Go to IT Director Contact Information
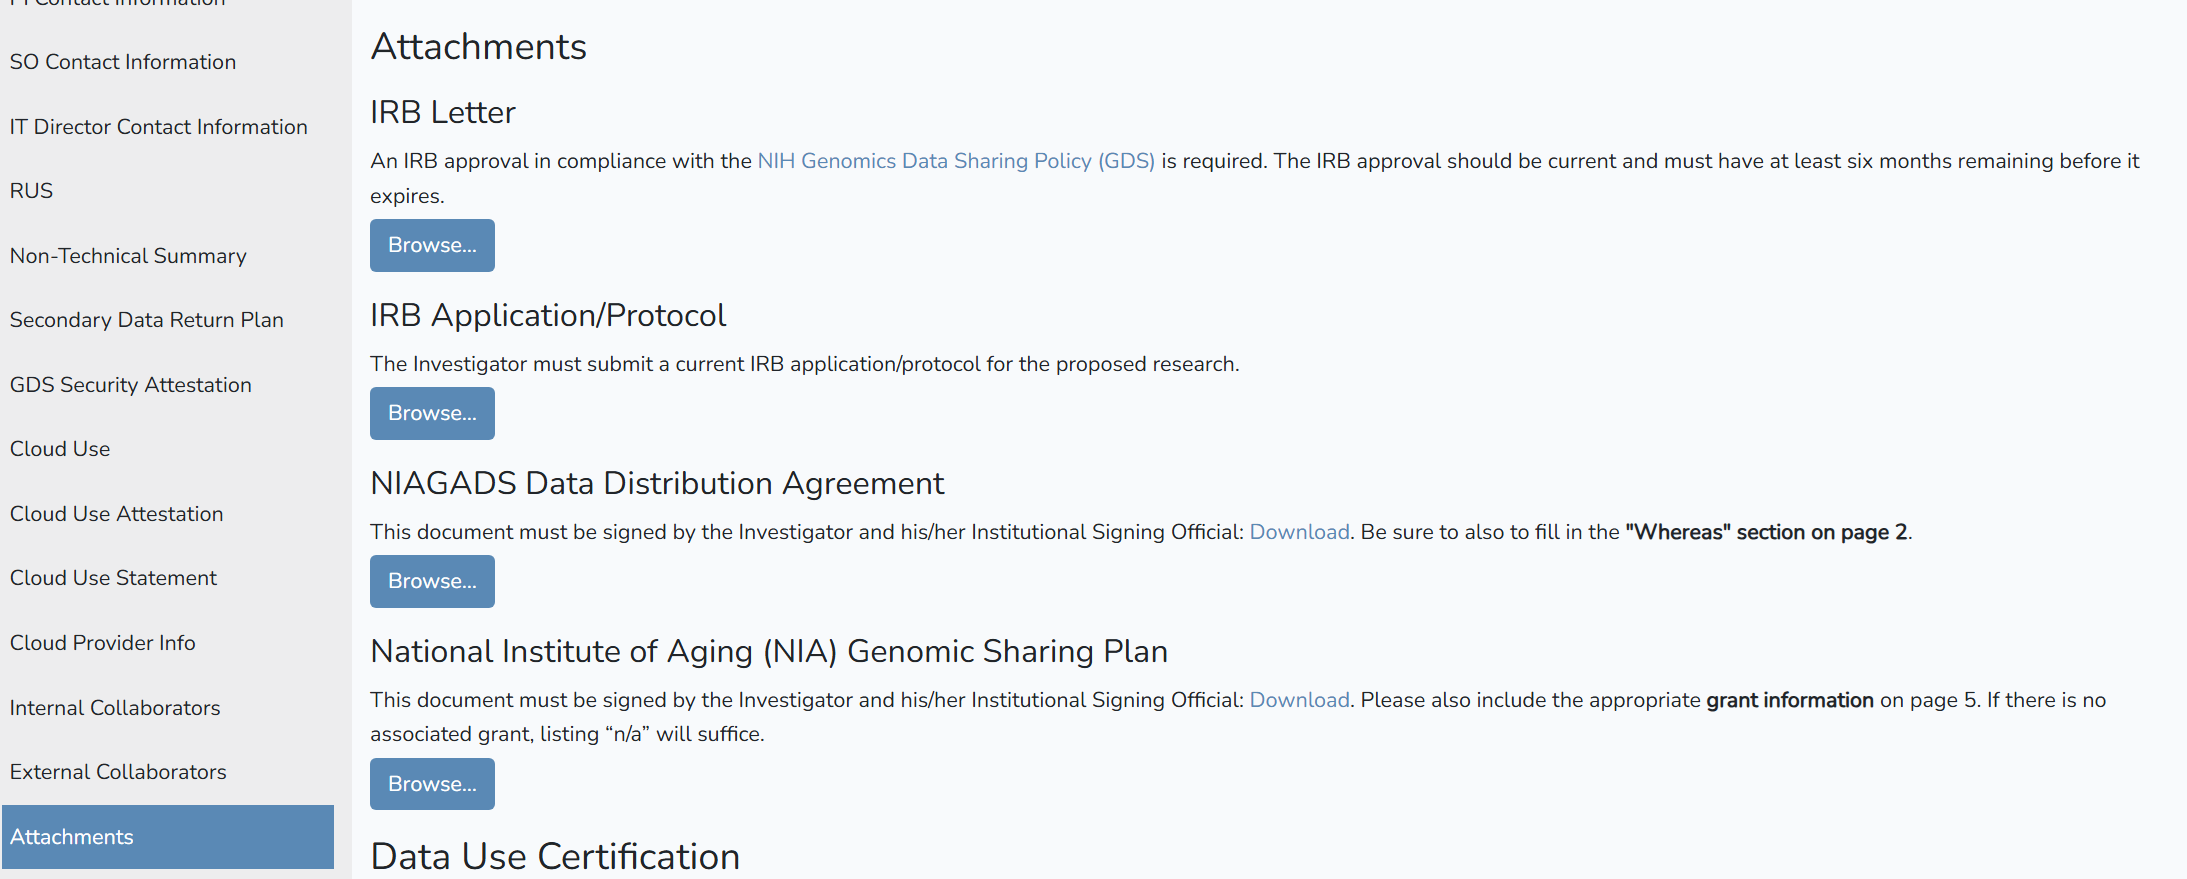The width and height of the screenshot is (2187, 879). coord(158,127)
